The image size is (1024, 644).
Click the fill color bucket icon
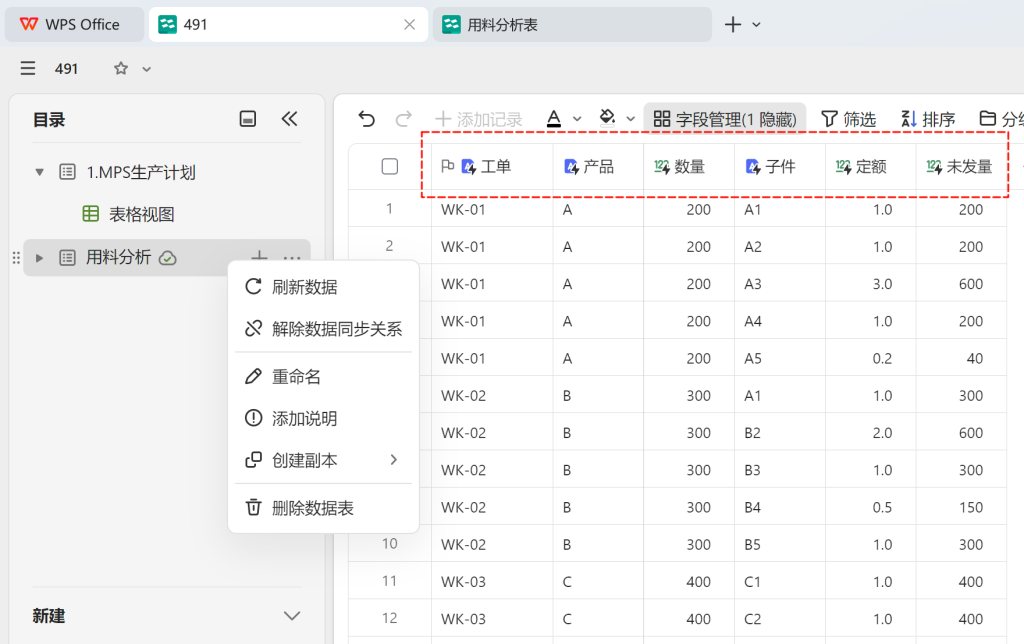(607, 118)
